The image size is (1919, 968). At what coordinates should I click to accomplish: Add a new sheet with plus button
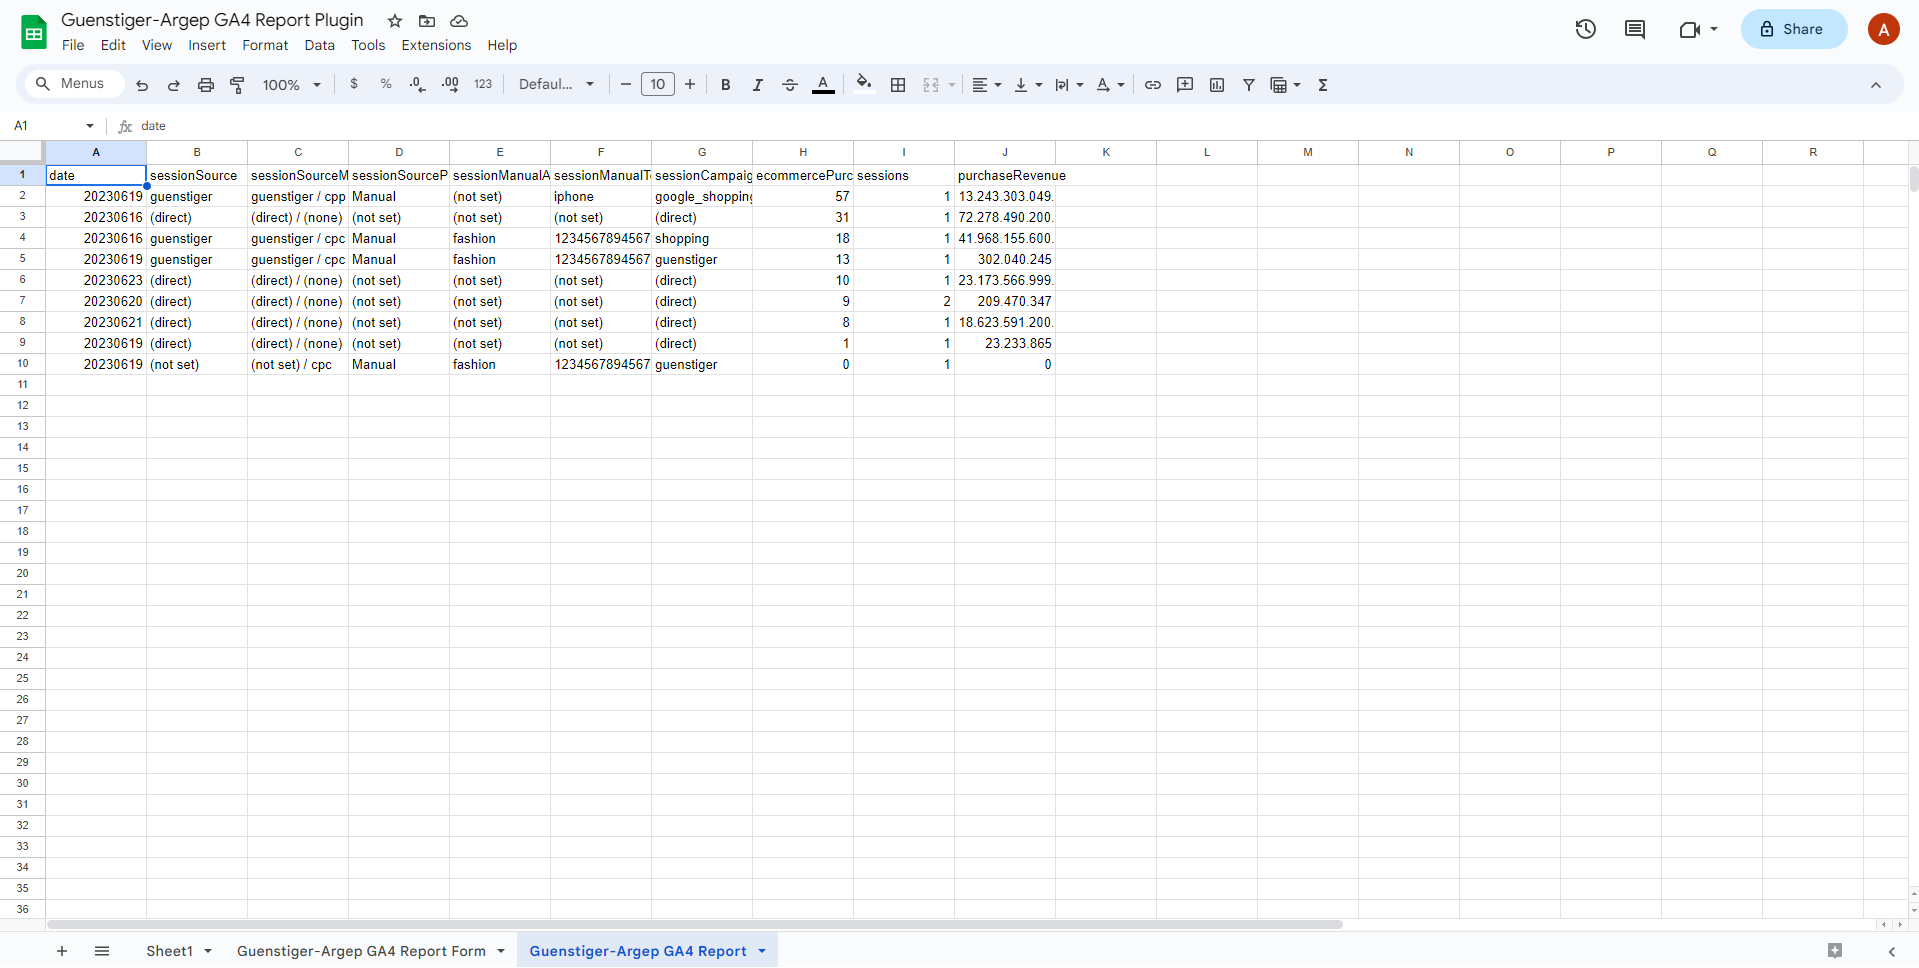pyautogui.click(x=62, y=951)
